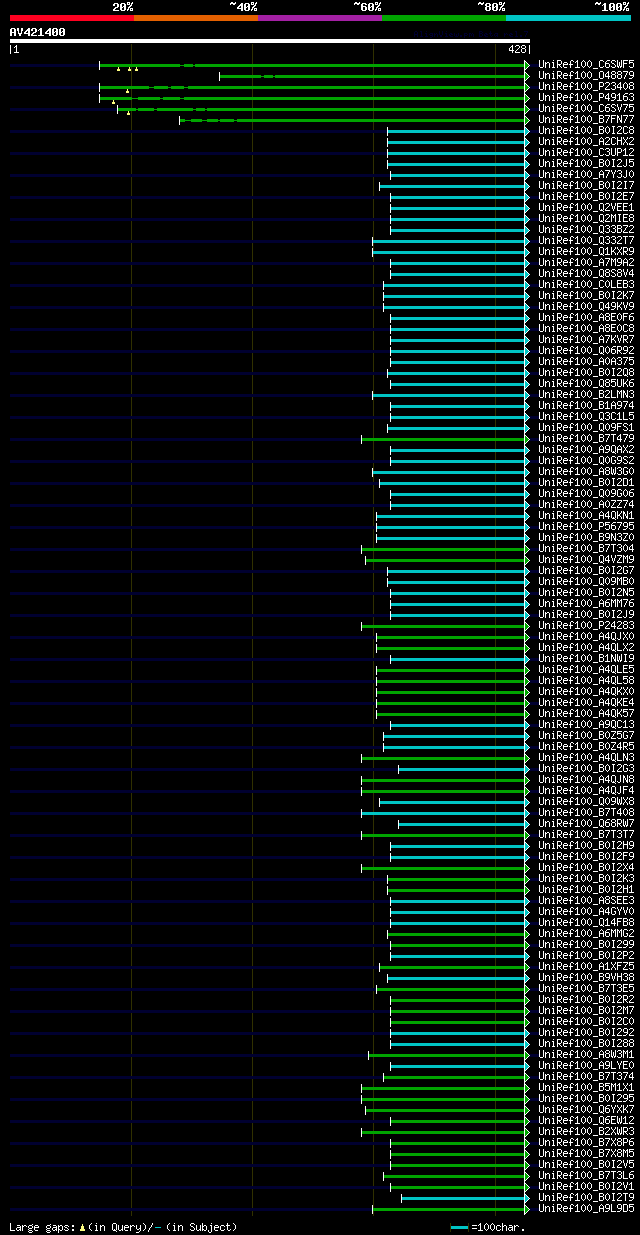
Task: Select the UniRef100_A2CHX2 label
Action: 586,141
